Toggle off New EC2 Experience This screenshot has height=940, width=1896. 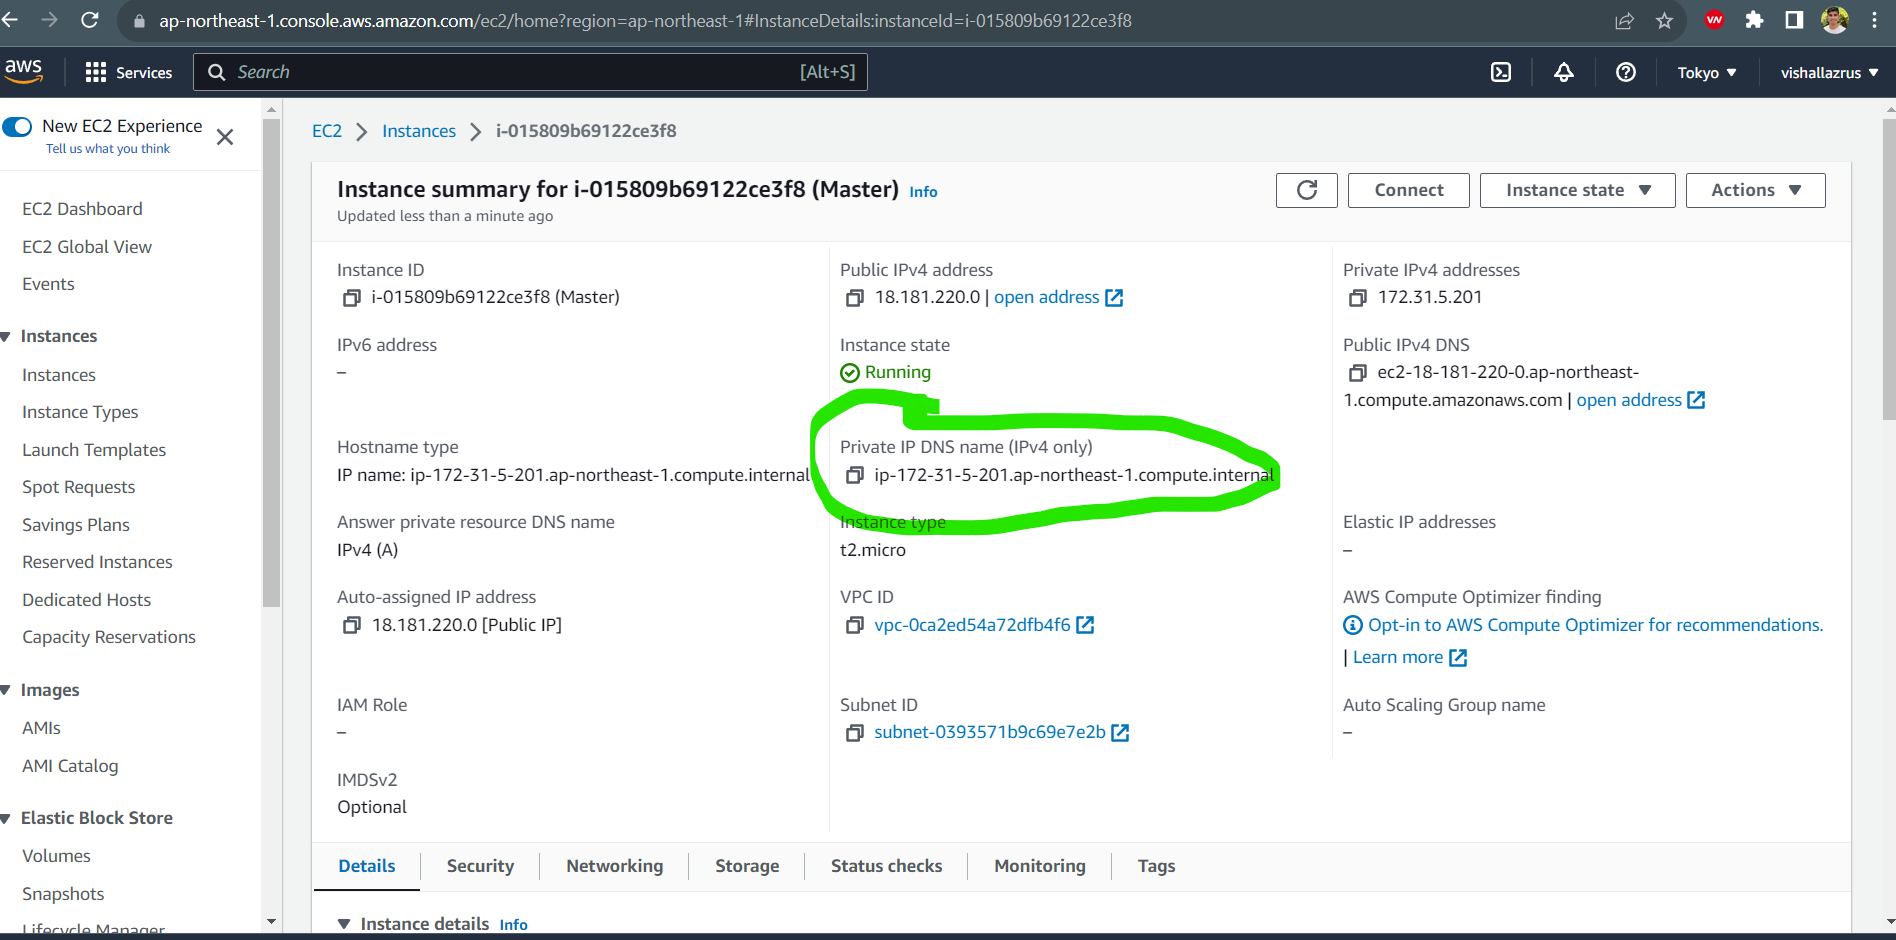coord(18,126)
